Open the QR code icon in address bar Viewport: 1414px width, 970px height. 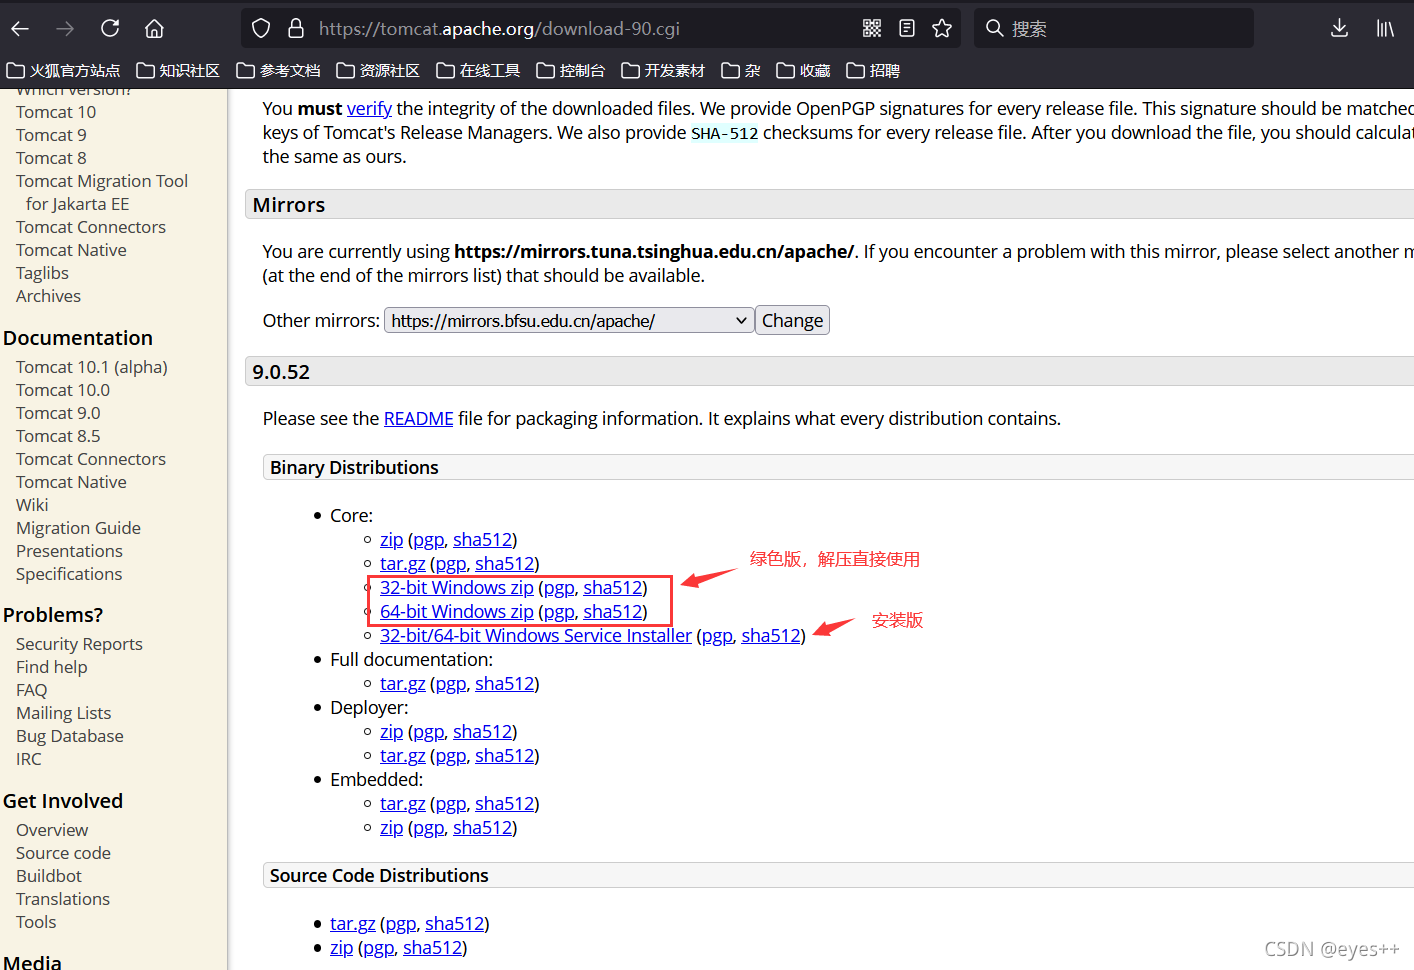point(872,28)
